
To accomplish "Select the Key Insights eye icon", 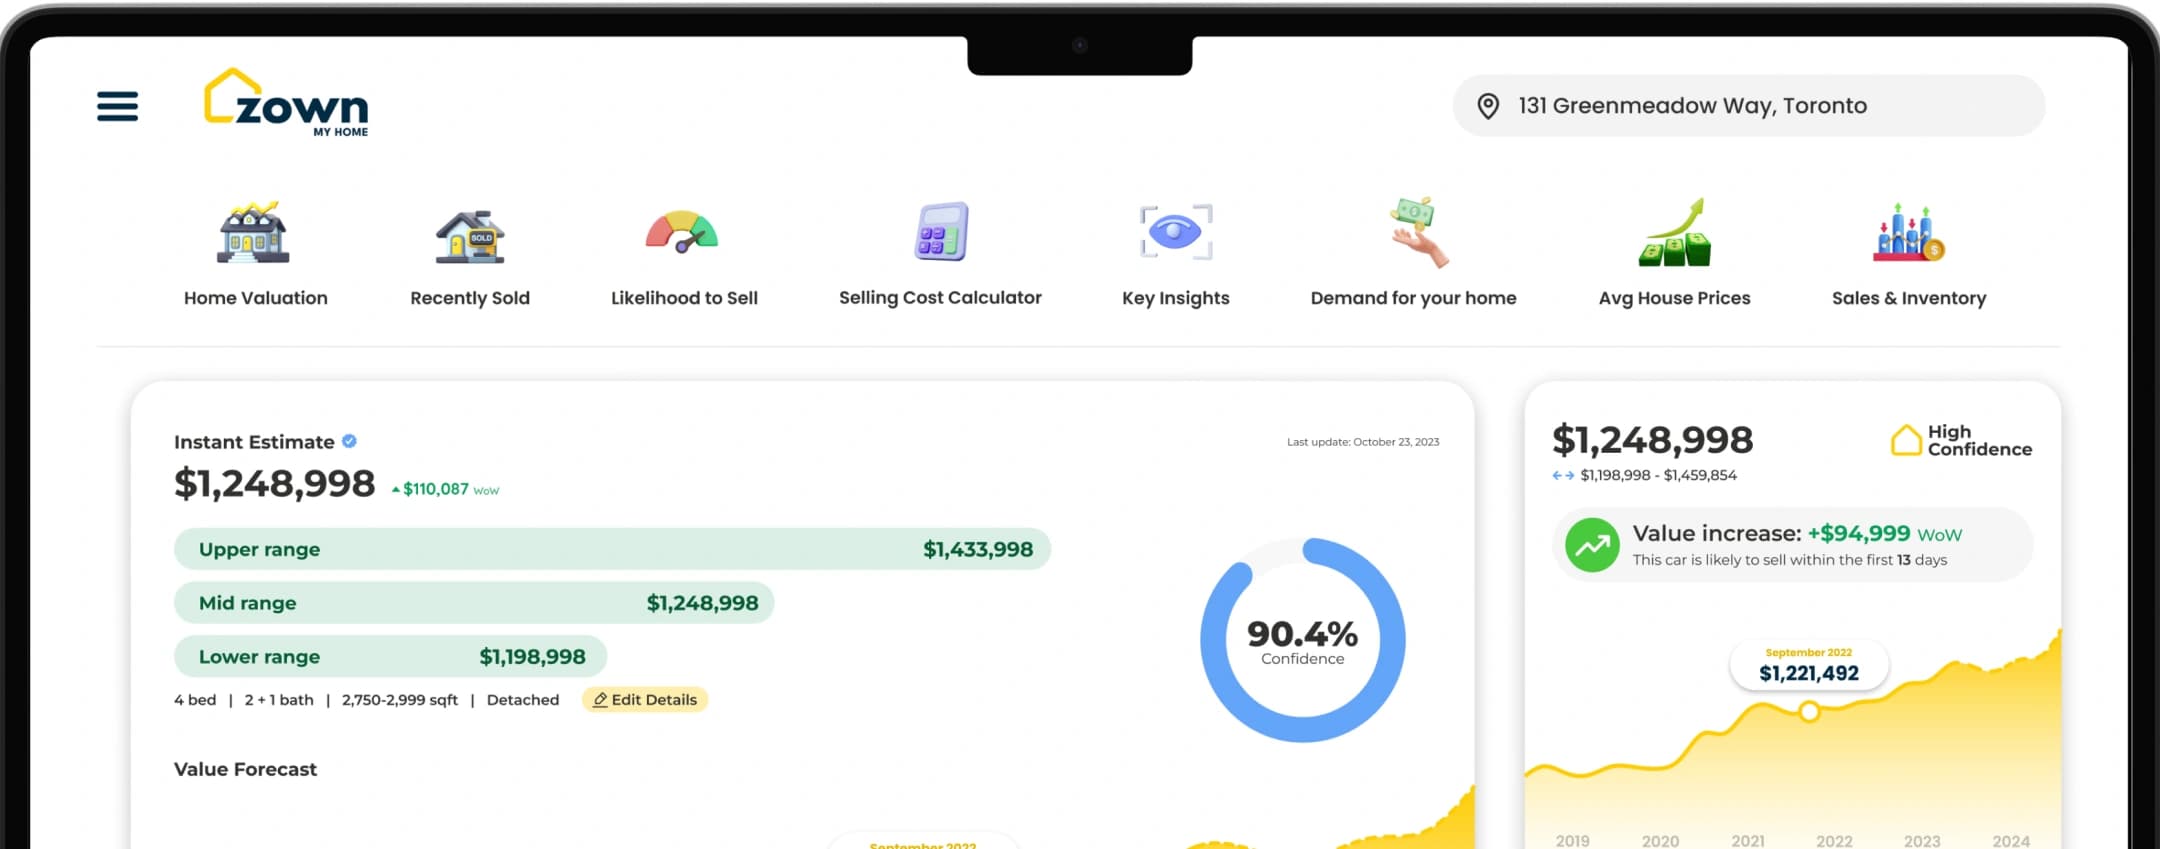I will pyautogui.click(x=1176, y=232).
